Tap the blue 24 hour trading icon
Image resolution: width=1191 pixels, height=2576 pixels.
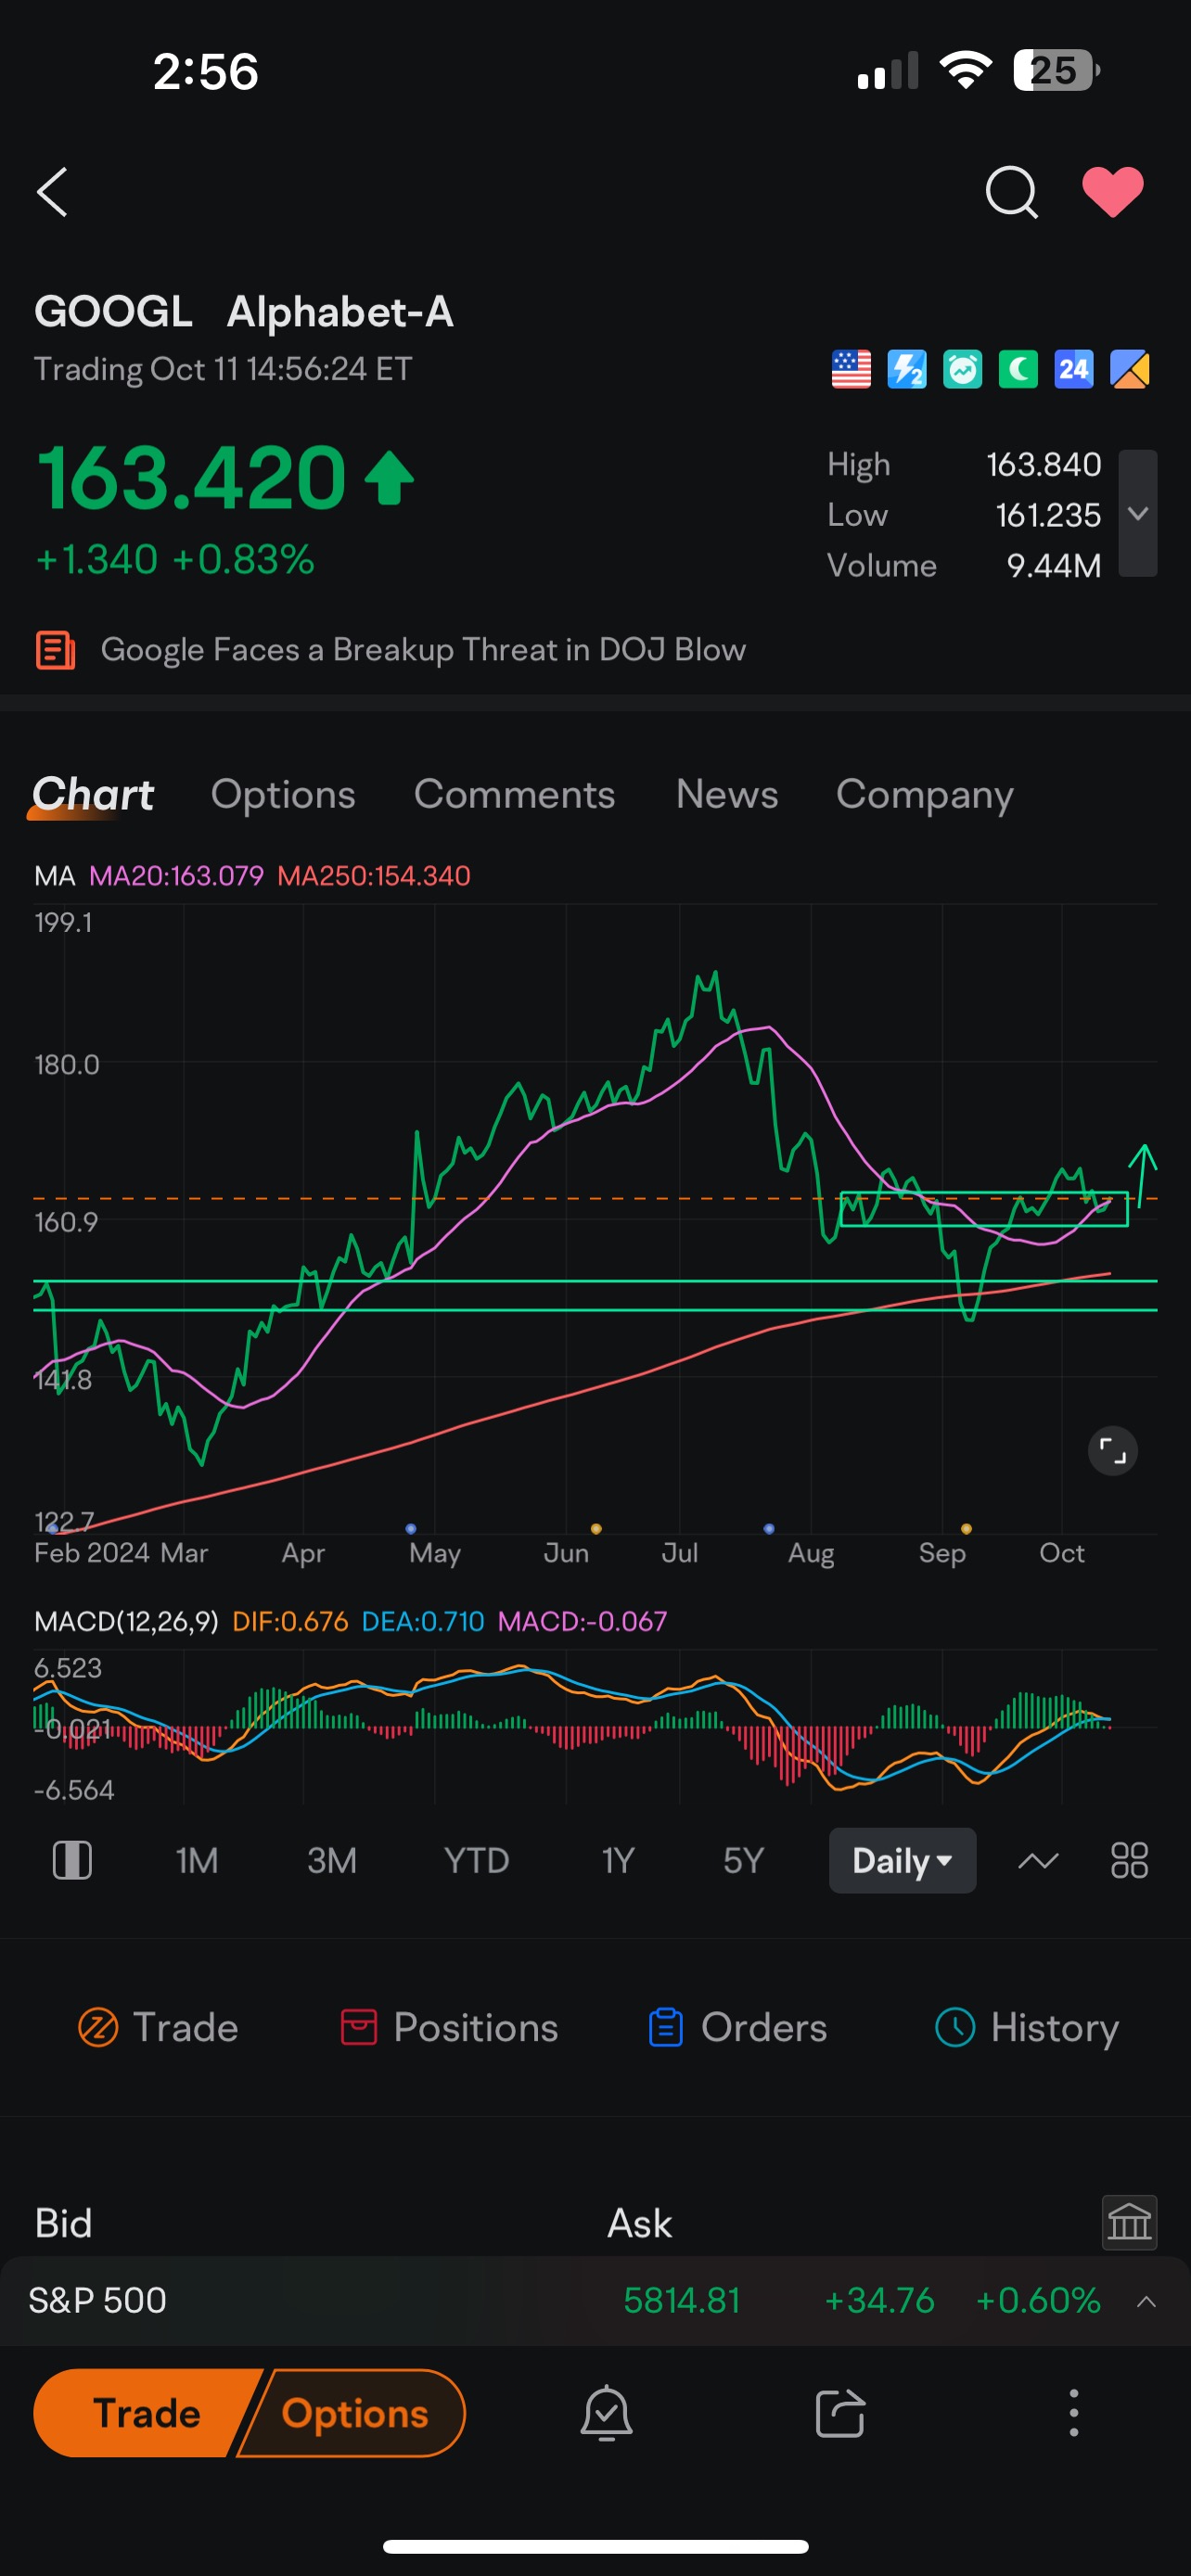tap(1074, 370)
